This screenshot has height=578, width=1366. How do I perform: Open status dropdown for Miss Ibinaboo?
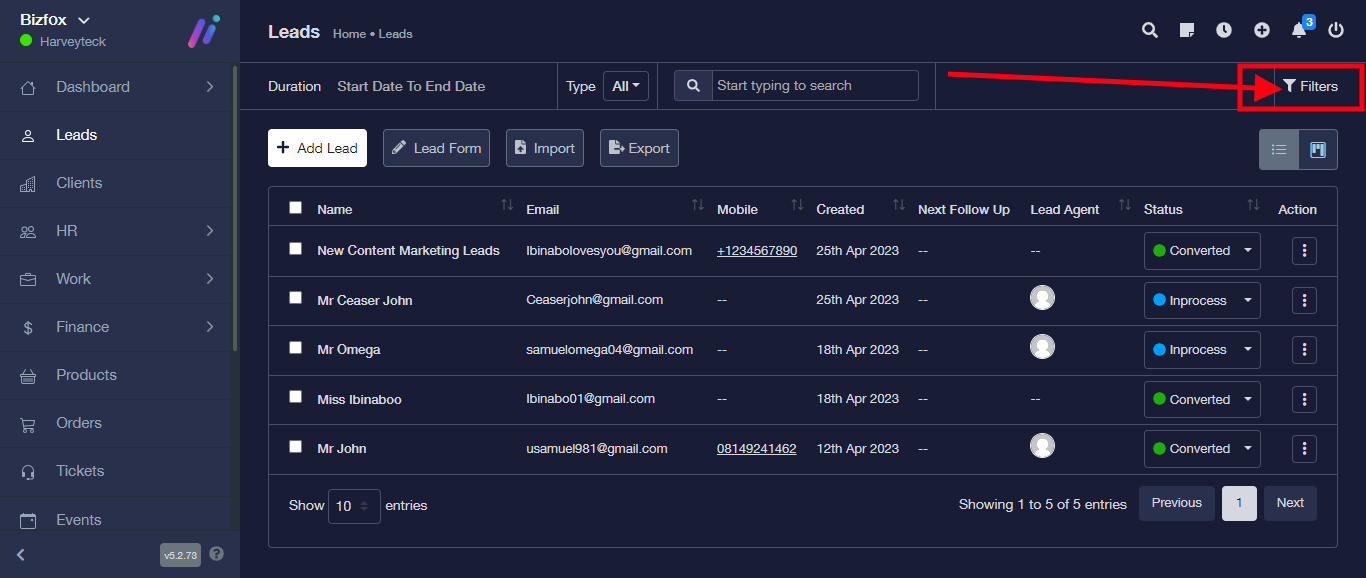tap(1201, 399)
